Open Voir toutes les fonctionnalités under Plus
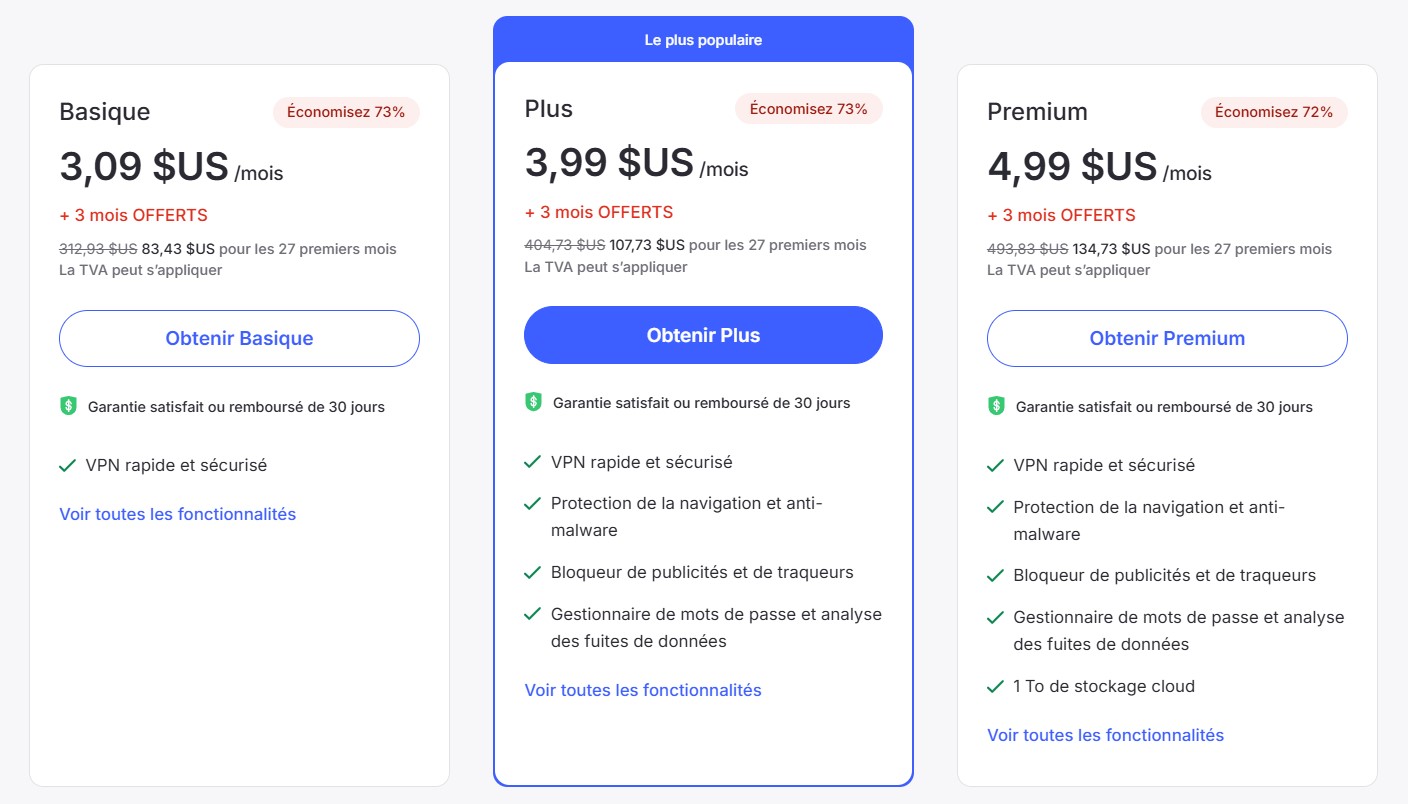The width and height of the screenshot is (1408, 804). point(643,690)
